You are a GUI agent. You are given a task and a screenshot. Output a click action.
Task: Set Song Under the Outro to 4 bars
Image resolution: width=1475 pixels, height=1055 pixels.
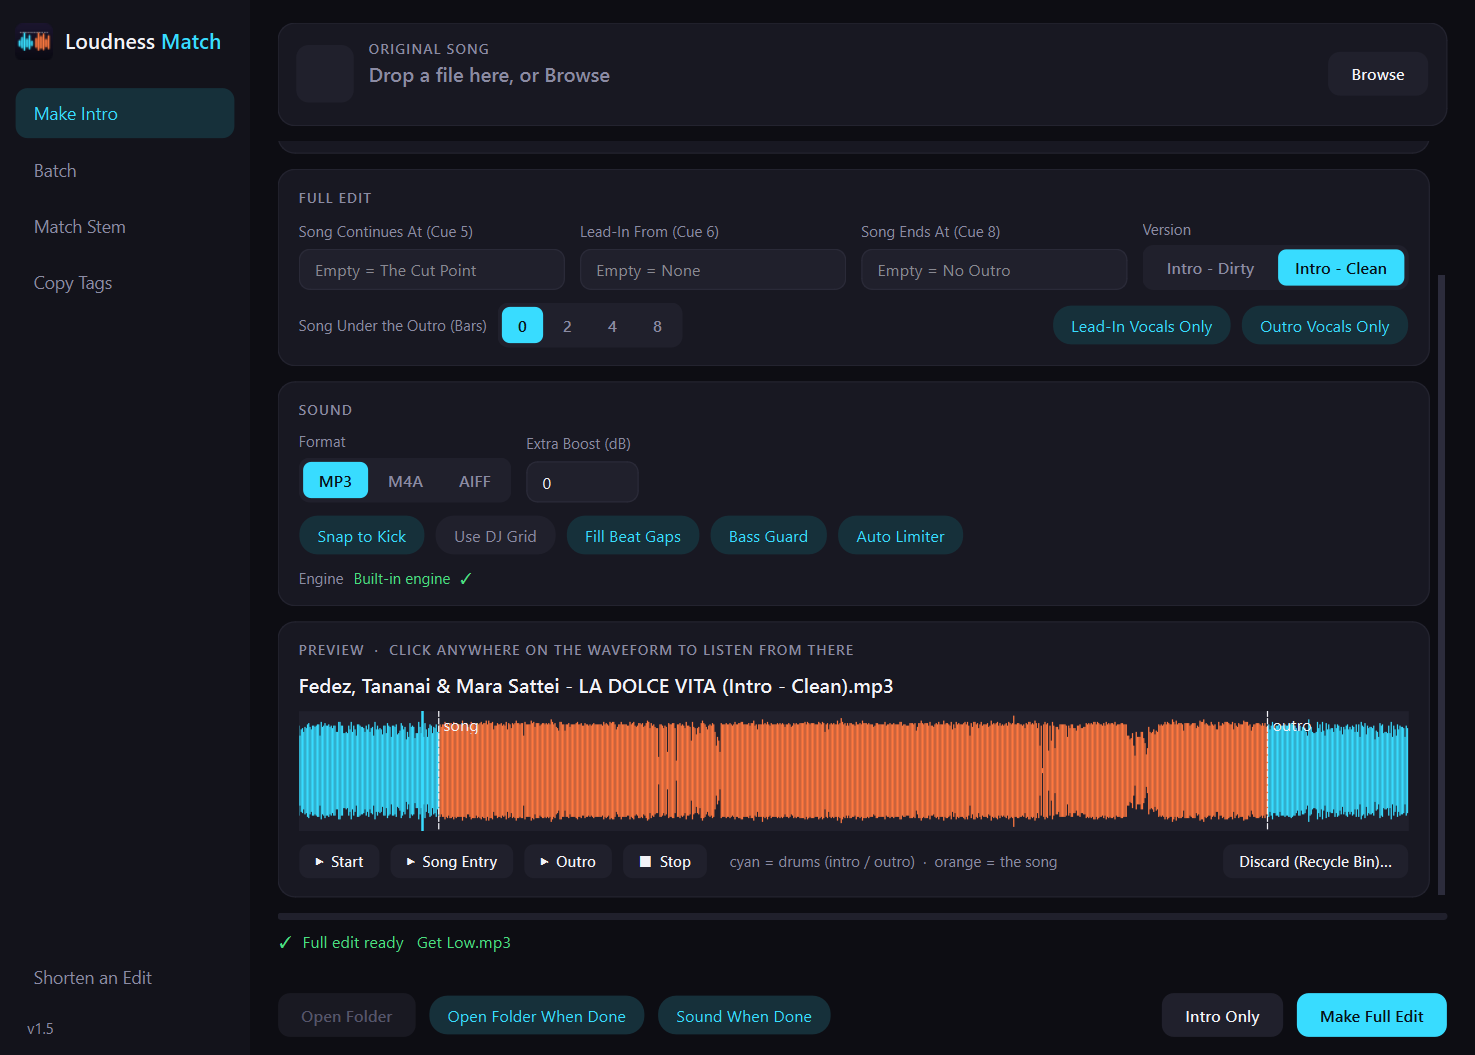point(612,326)
